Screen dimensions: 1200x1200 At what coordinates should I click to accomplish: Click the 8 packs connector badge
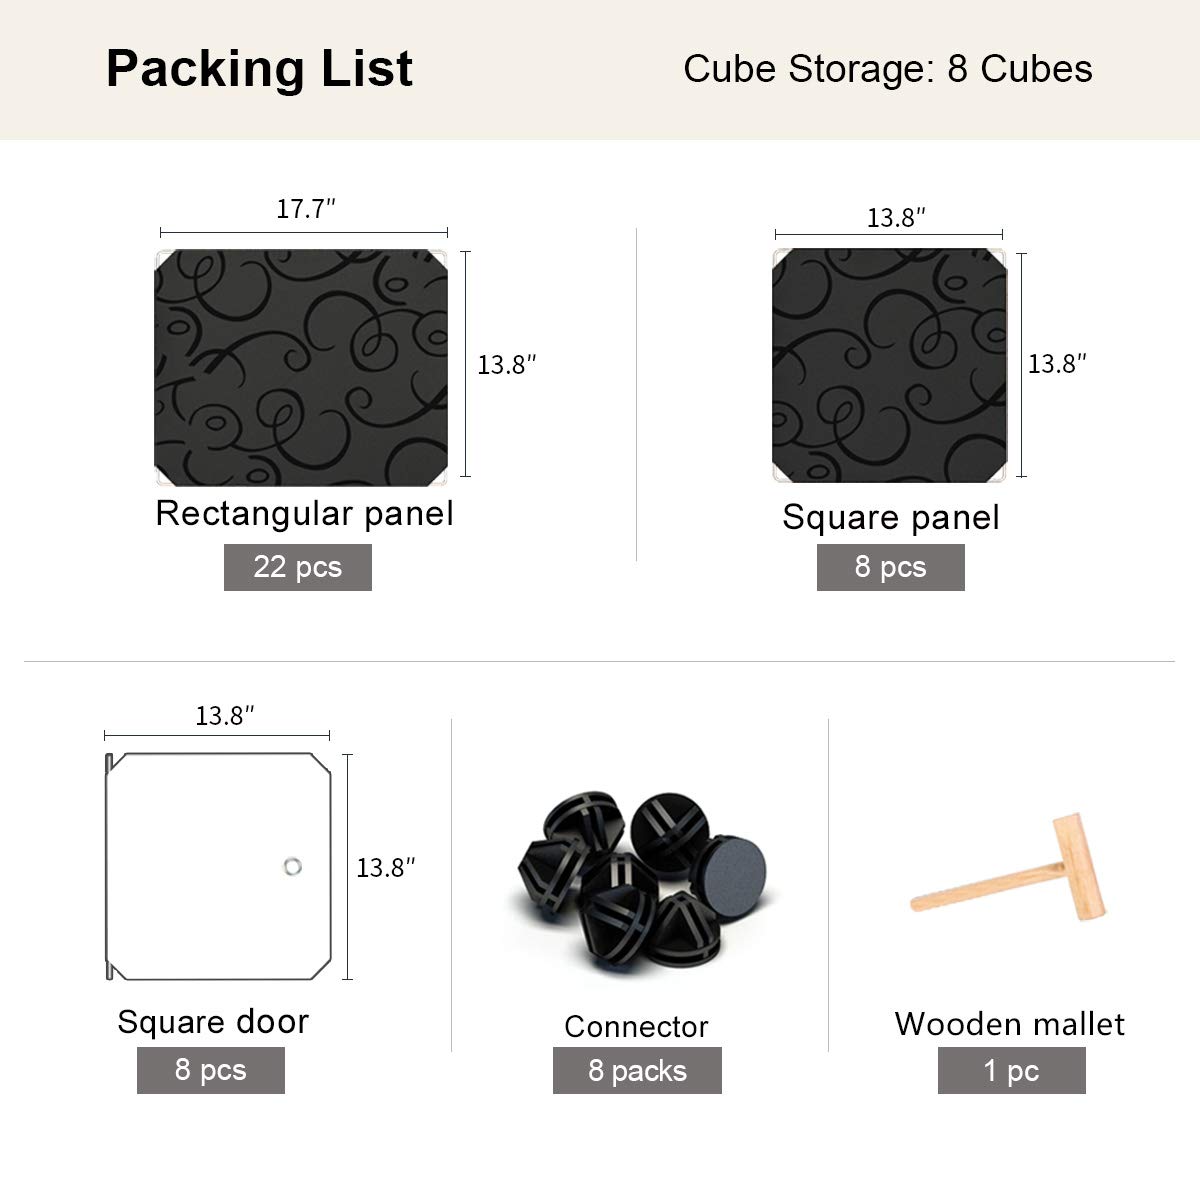click(637, 1071)
